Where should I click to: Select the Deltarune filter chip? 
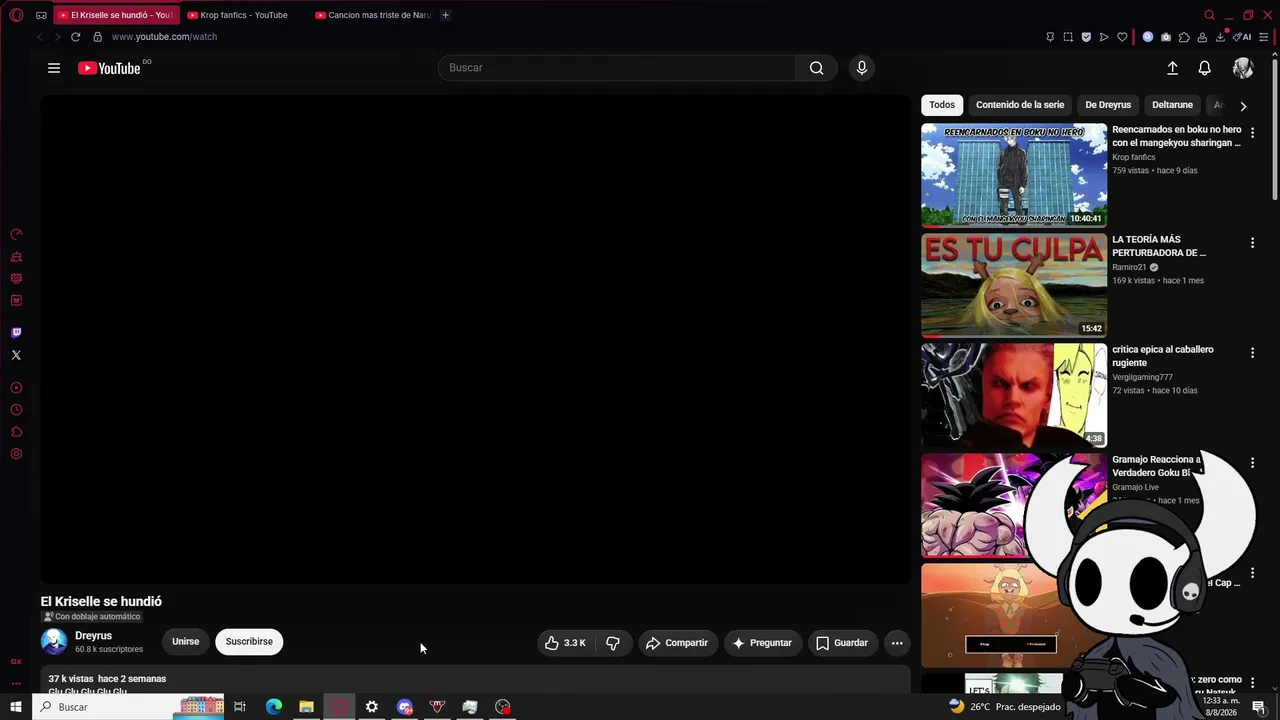click(x=1172, y=105)
